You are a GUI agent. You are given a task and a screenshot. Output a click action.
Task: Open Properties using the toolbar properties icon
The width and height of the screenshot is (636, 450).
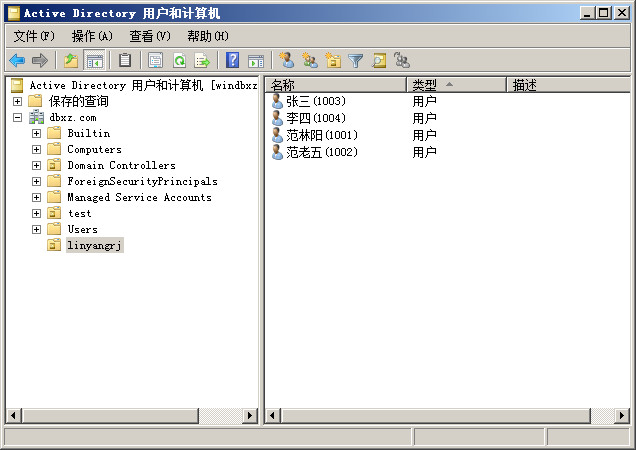click(x=155, y=61)
